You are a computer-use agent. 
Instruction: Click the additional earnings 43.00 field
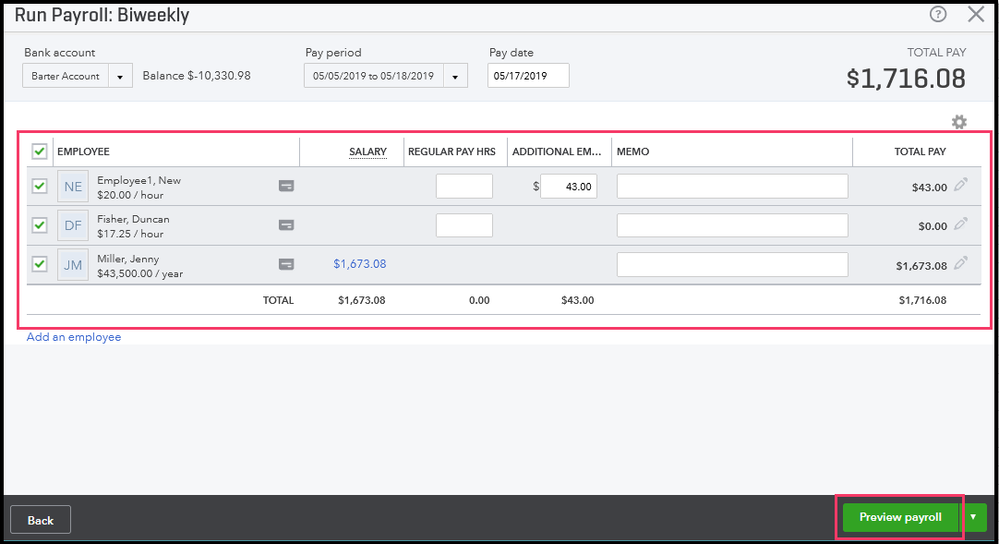pyautogui.click(x=569, y=186)
